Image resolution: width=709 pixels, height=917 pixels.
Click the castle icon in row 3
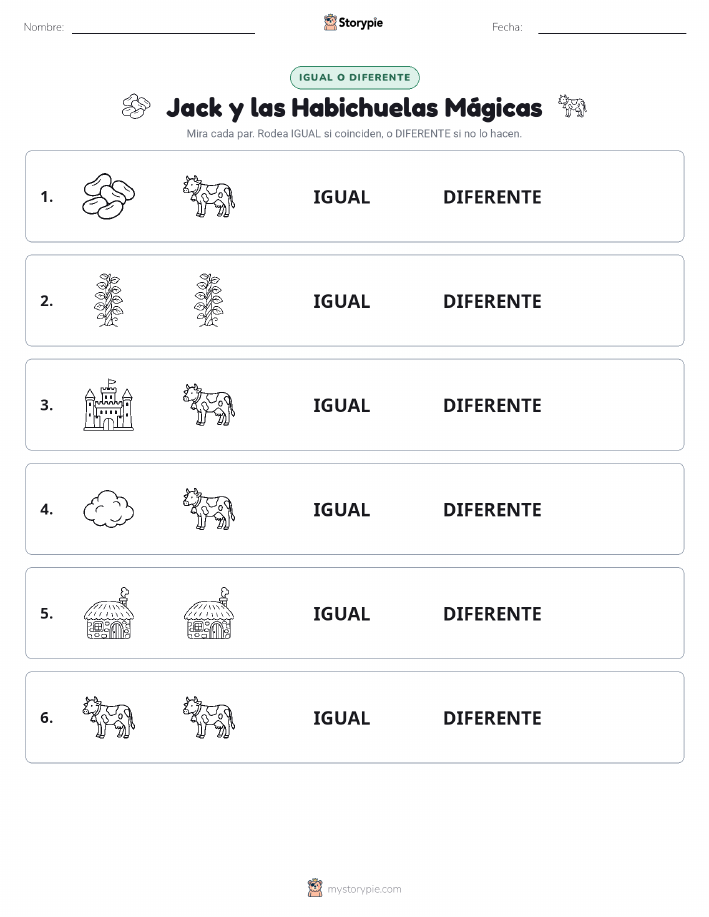pyautogui.click(x=108, y=405)
